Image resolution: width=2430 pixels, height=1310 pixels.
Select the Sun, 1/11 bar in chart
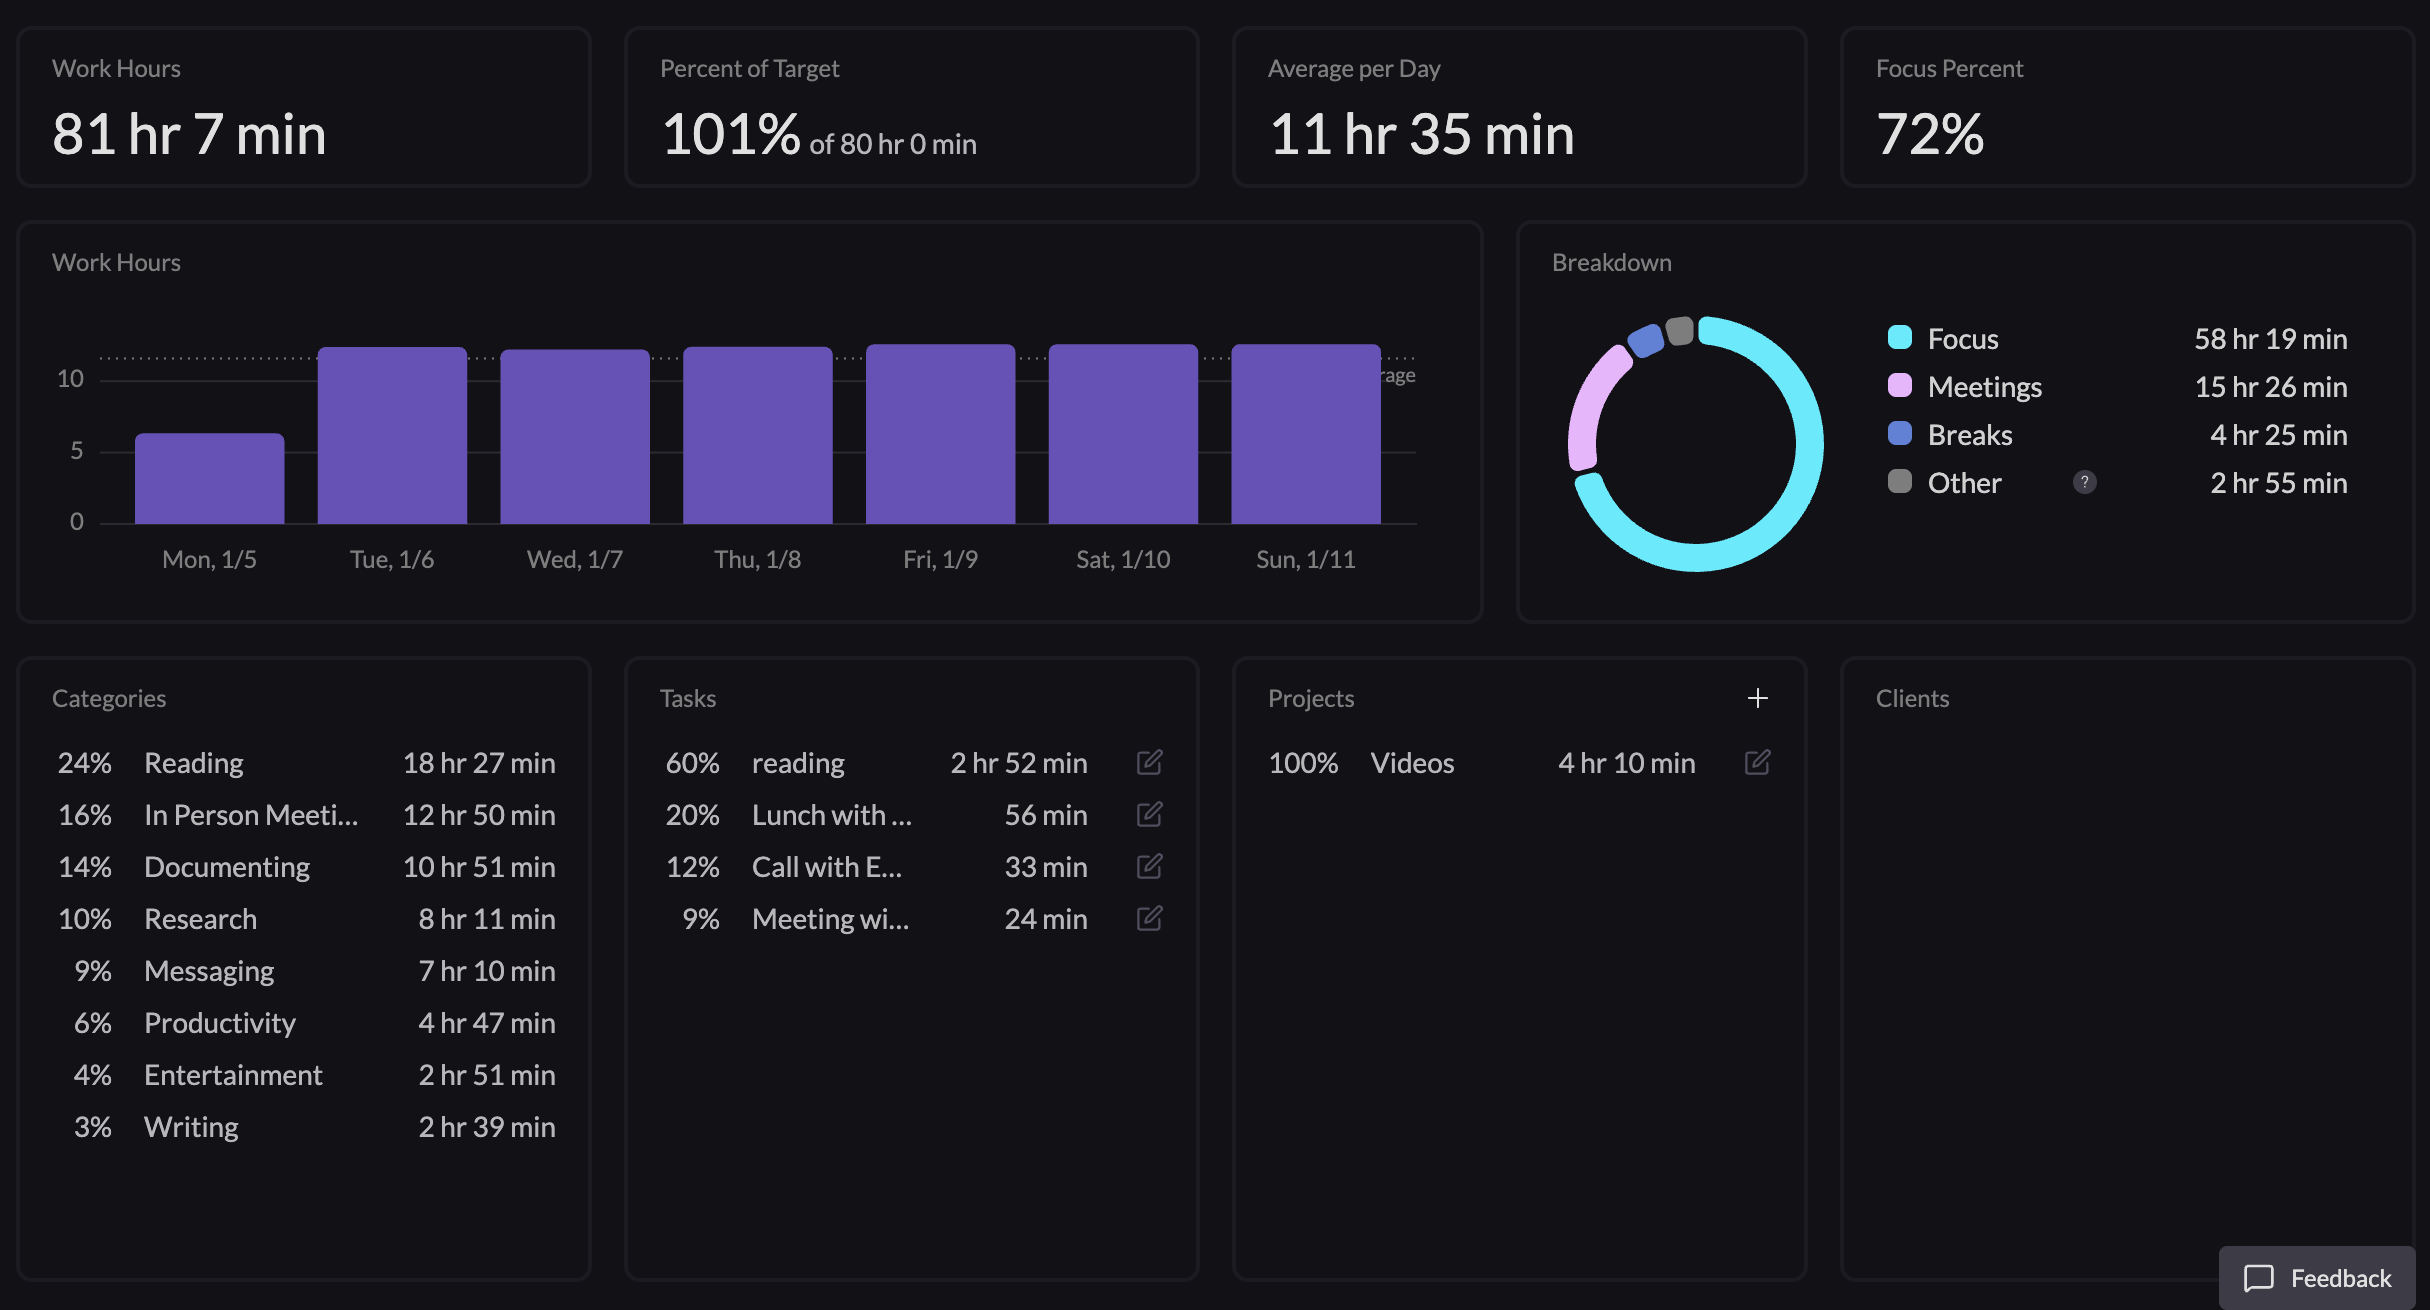[1305, 435]
